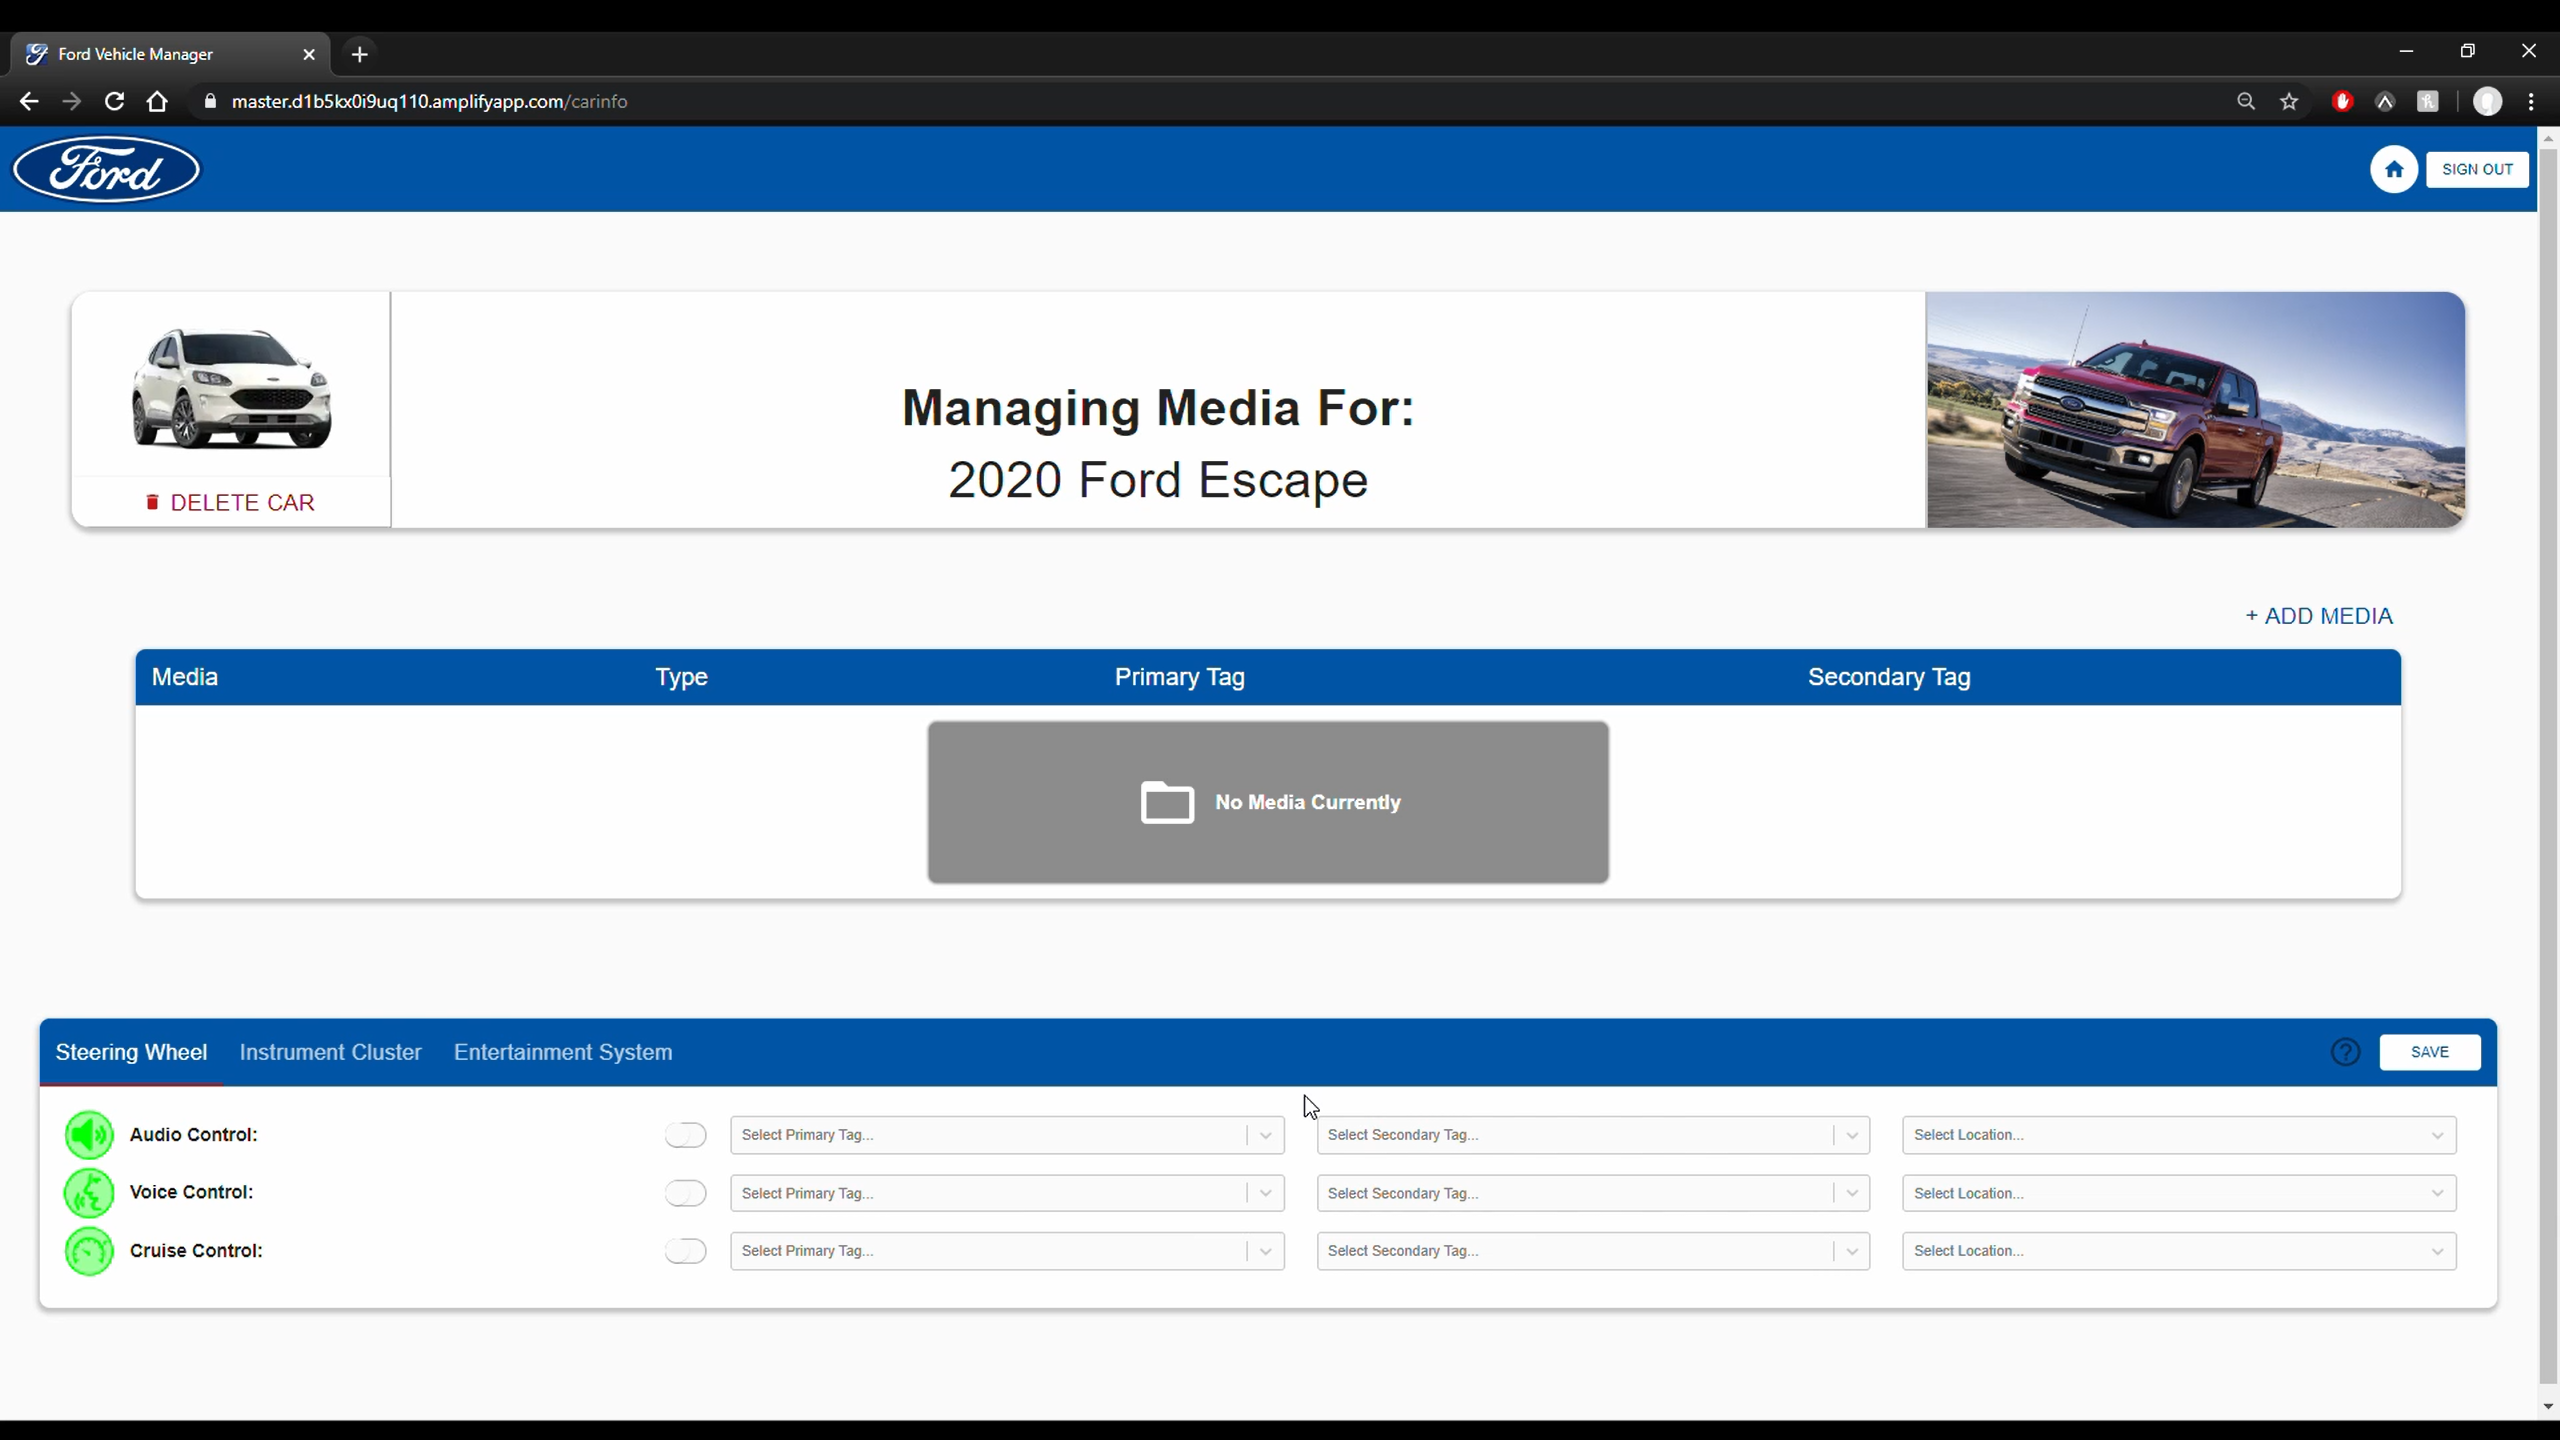Click the SAVE button
This screenshot has height=1440, width=2560.
click(x=2429, y=1052)
